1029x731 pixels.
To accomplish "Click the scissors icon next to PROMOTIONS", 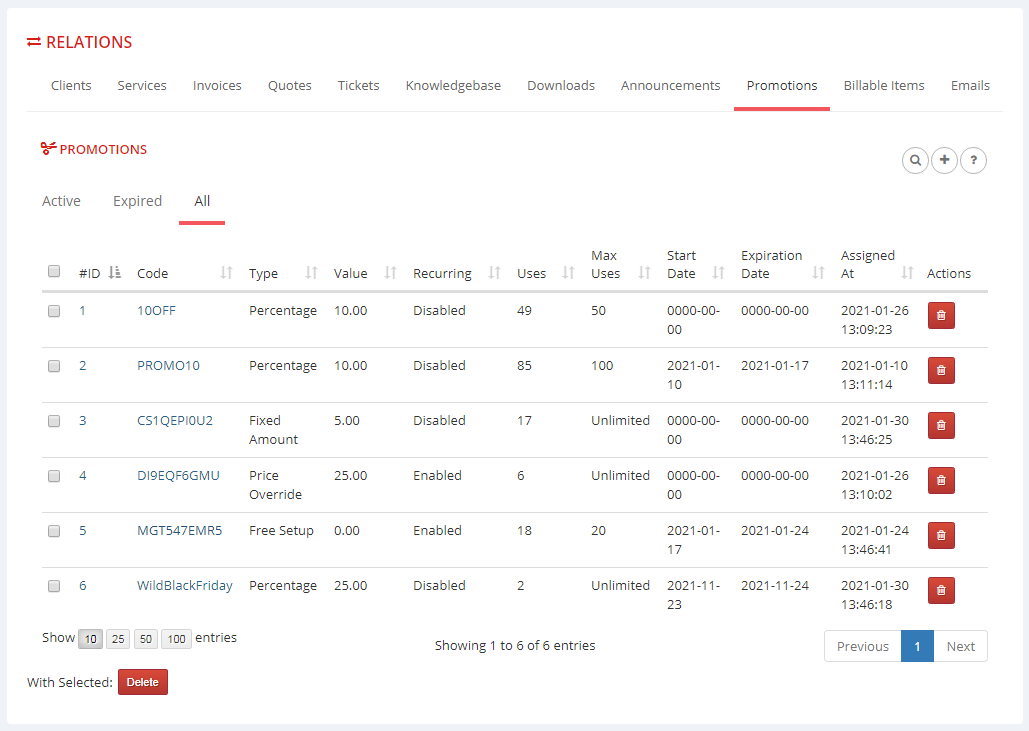I will (46, 148).
